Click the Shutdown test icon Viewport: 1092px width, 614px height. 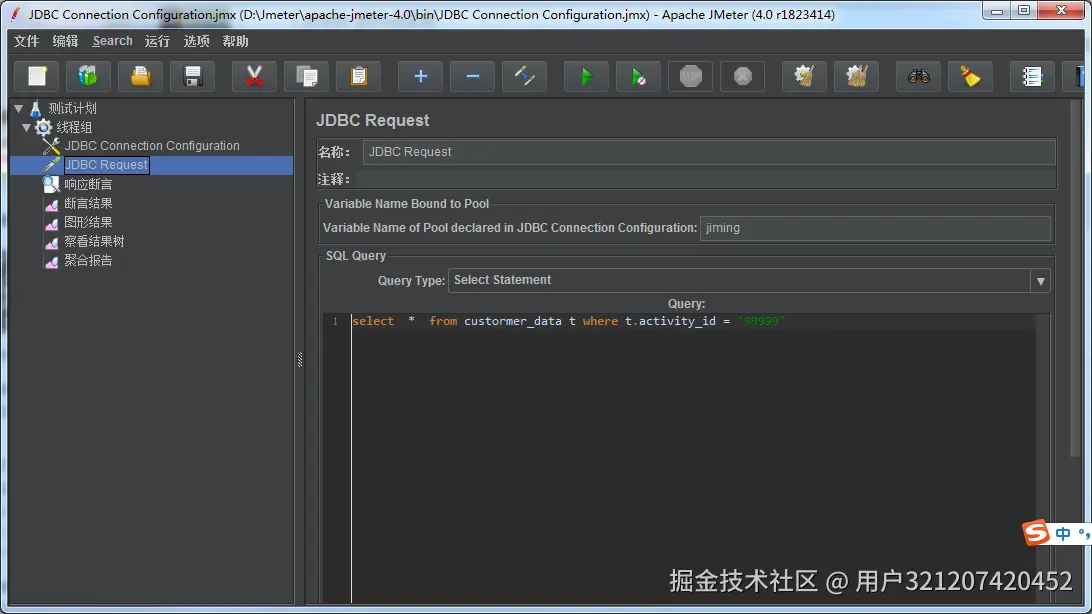pyautogui.click(x=742, y=76)
